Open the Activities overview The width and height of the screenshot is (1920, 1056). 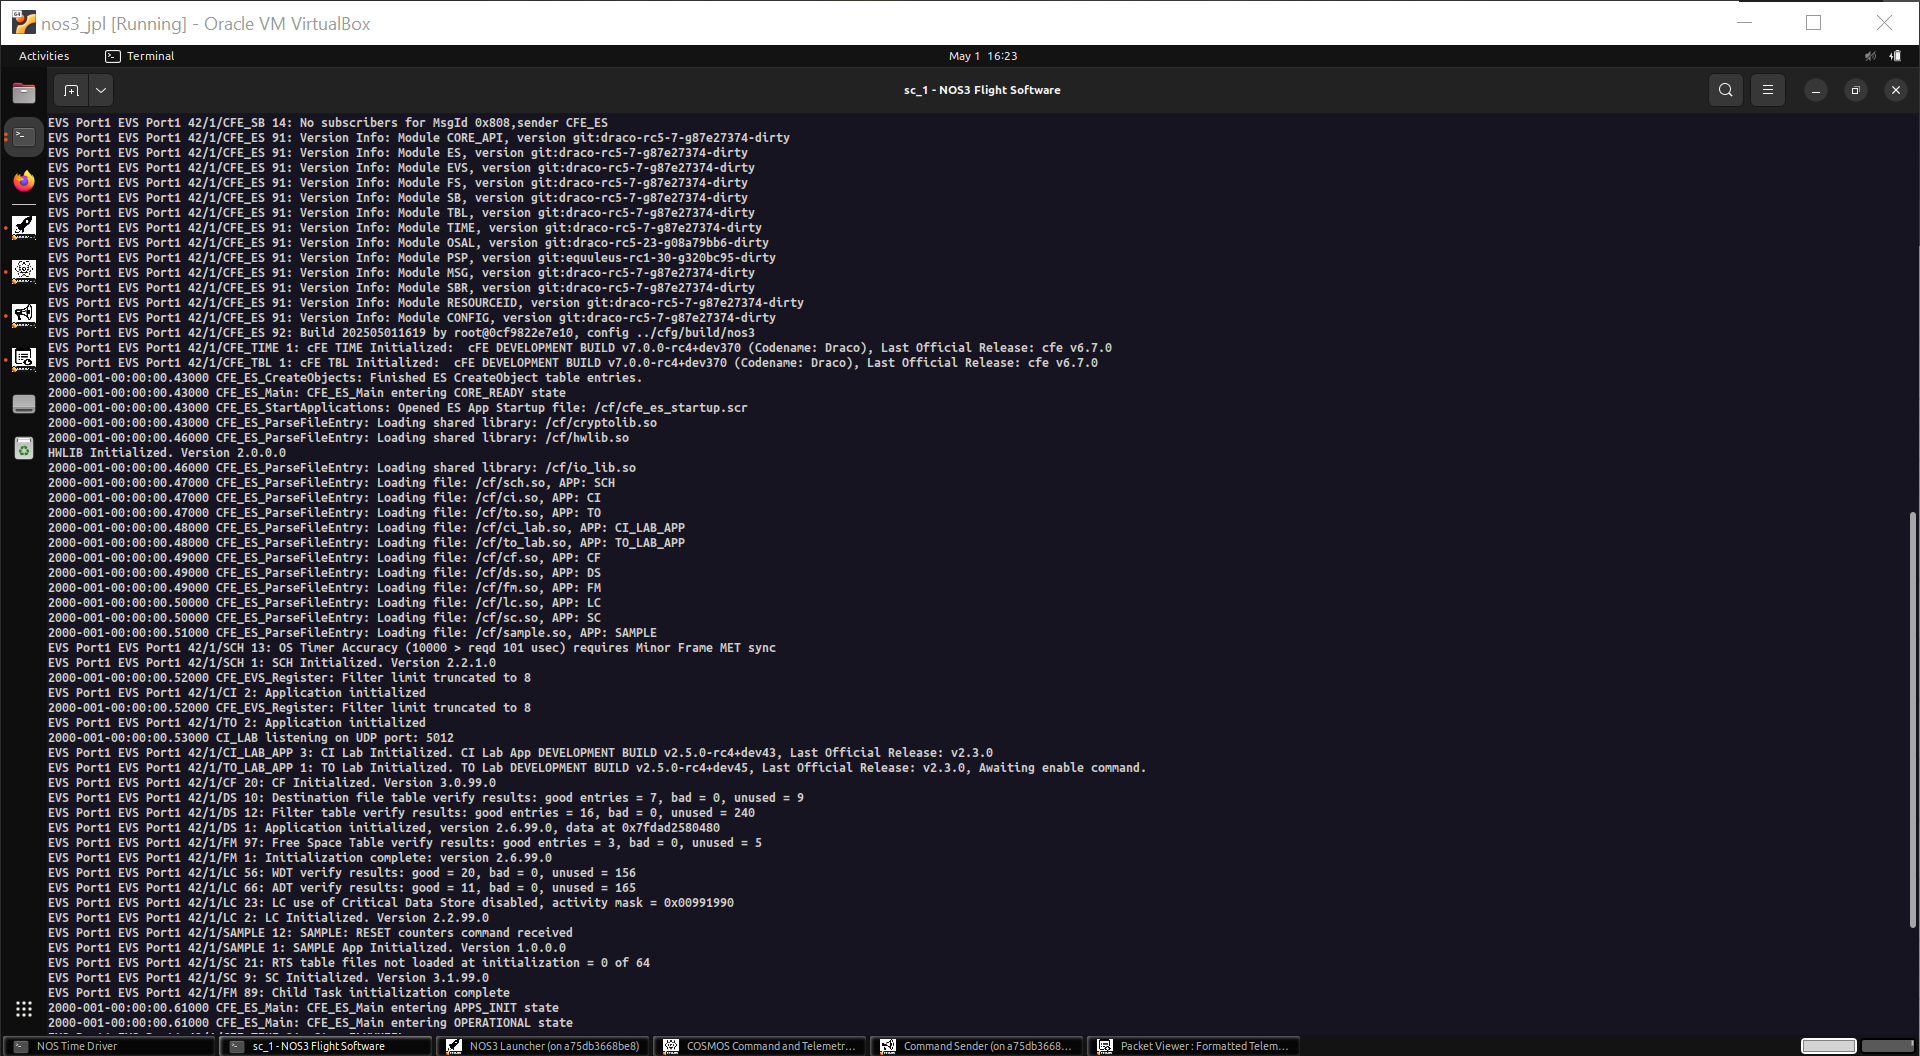coord(44,56)
